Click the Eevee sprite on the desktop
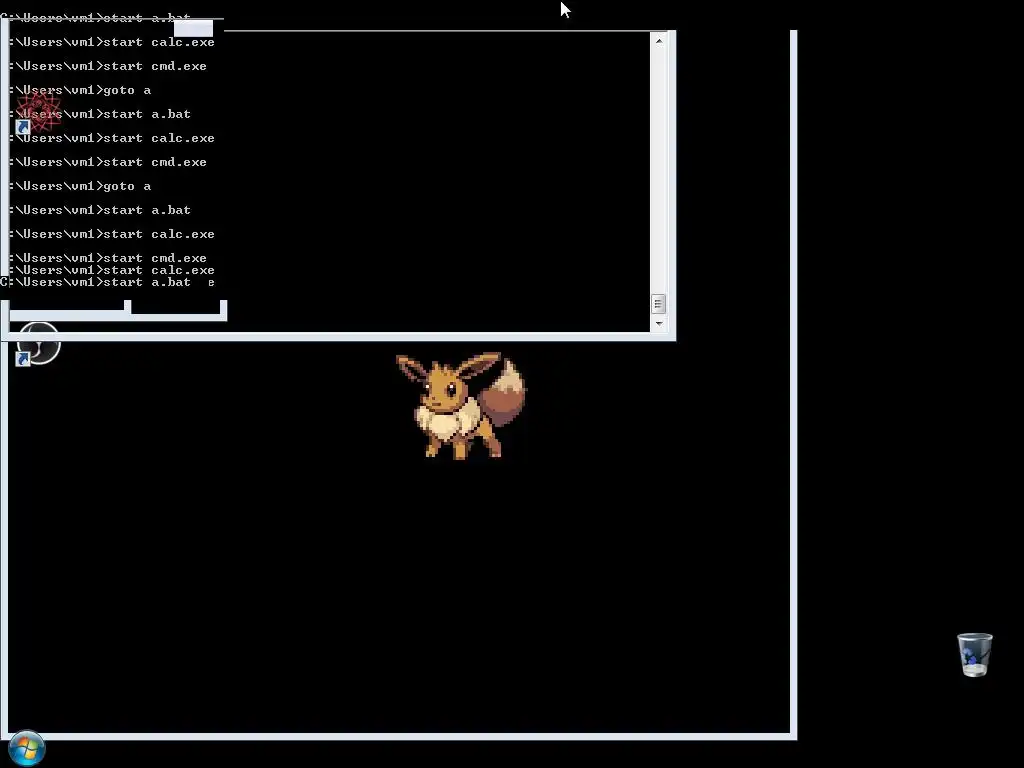 [461, 406]
